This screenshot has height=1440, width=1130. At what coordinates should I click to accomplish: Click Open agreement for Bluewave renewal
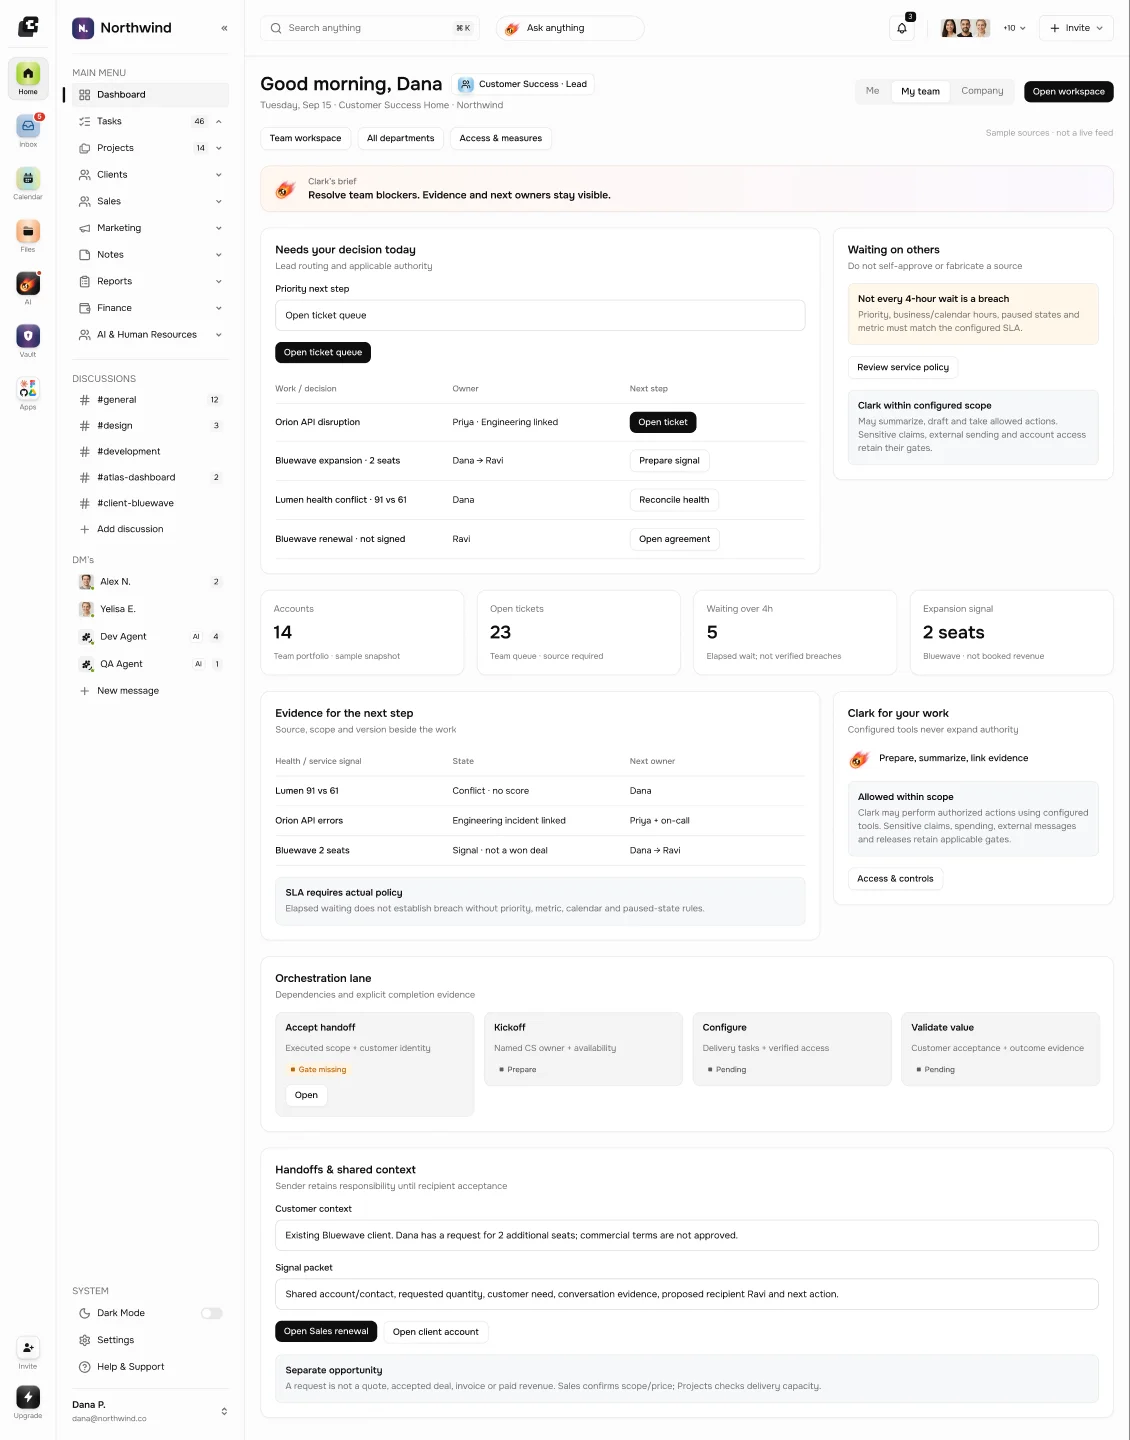coord(674,539)
